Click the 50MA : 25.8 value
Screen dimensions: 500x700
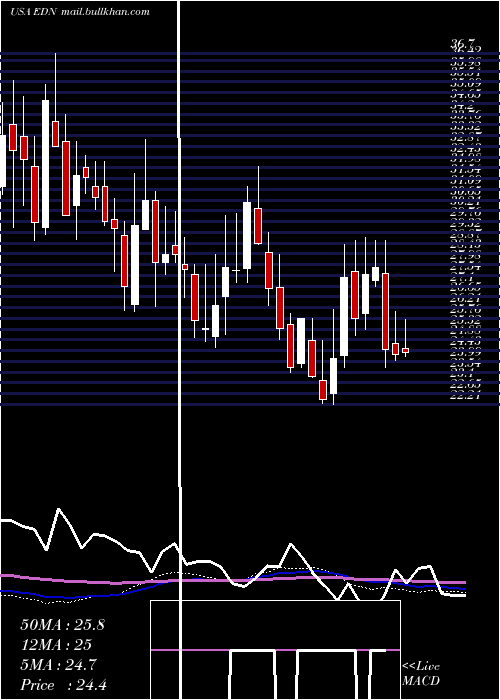click(62, 625)
